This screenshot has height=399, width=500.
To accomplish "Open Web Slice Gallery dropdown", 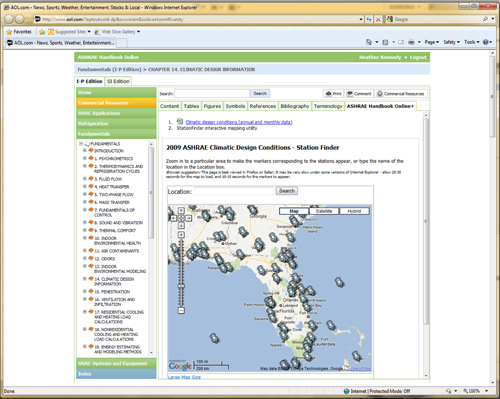I will [117, 32].
